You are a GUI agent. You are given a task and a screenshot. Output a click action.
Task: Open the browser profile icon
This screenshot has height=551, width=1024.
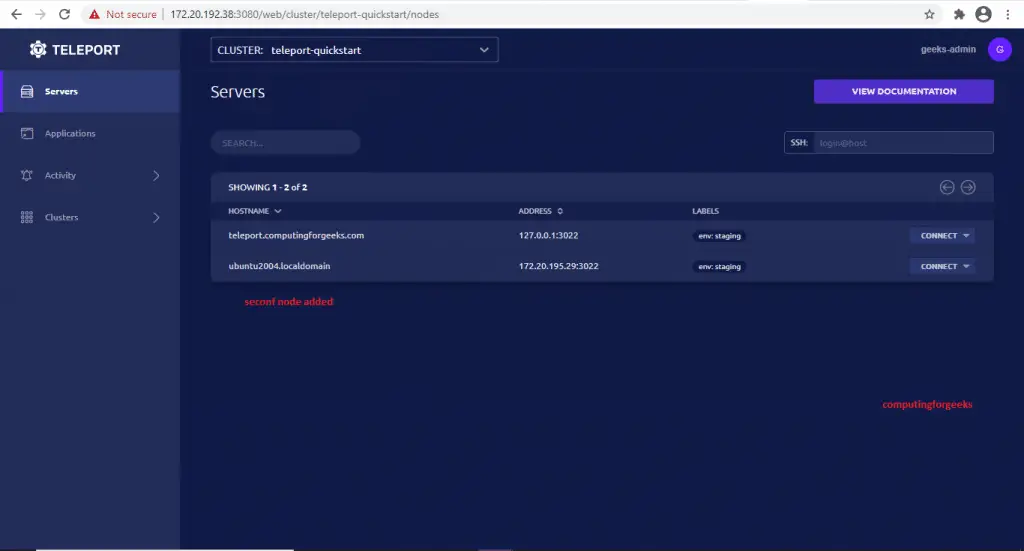(983, 14)
